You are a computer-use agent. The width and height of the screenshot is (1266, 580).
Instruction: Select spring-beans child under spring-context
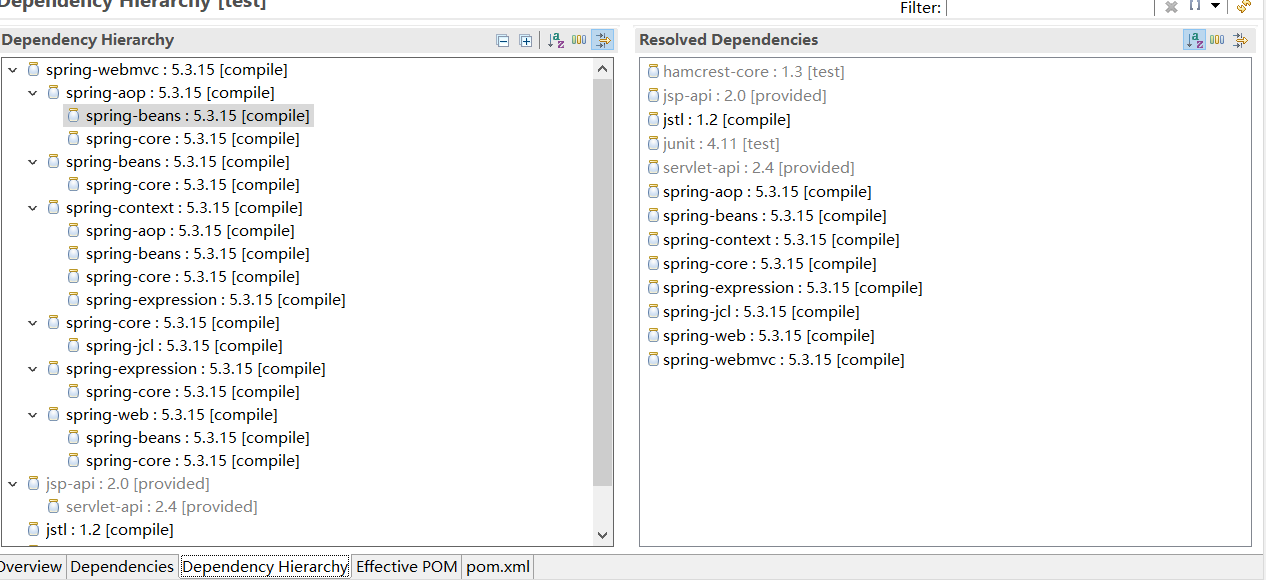tap(198, 254)
